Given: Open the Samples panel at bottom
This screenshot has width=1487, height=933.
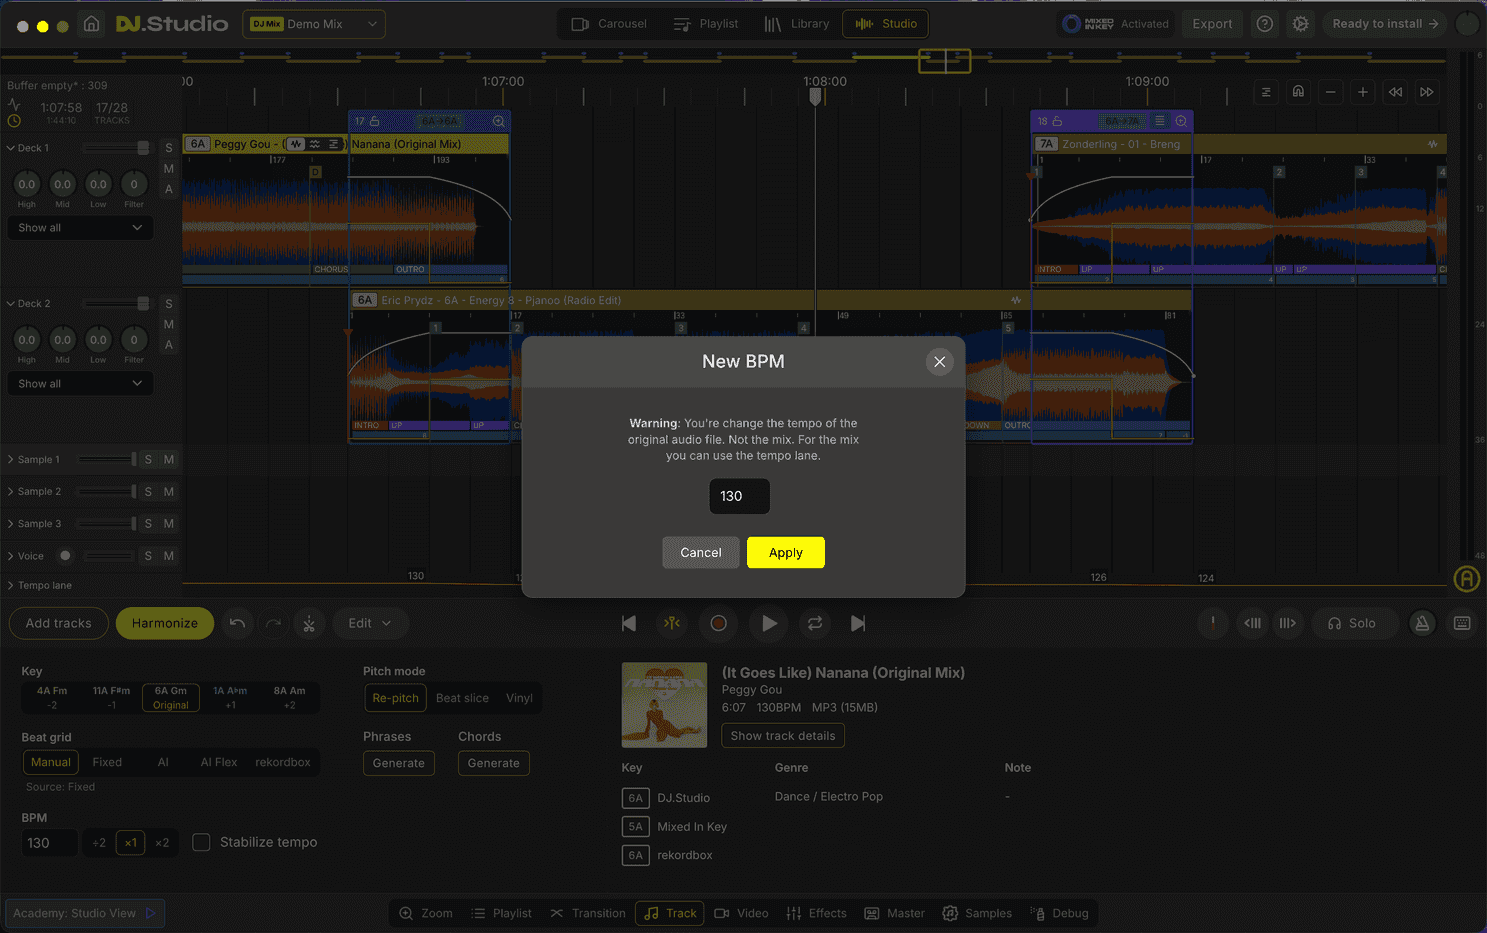Looking at the screenshot, I should point(977,913).
